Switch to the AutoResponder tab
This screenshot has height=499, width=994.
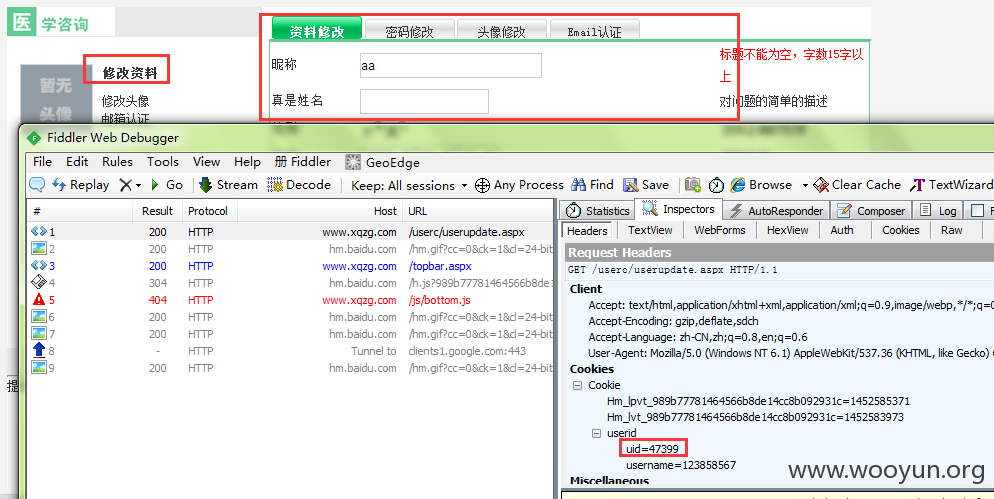click(x=777, y=211)
